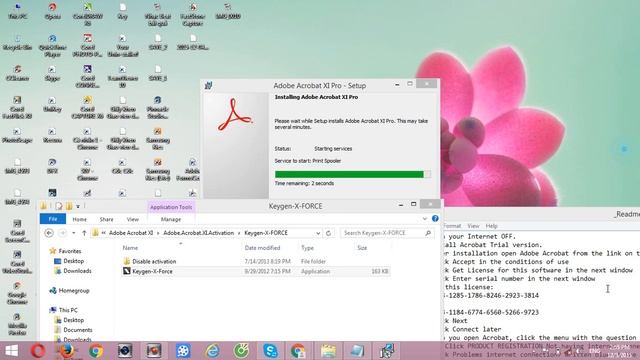Click 'Status: Starting services' in Acrobat Setup
Image resolution: width=640 pixels, height=360 pixels.
313,149
